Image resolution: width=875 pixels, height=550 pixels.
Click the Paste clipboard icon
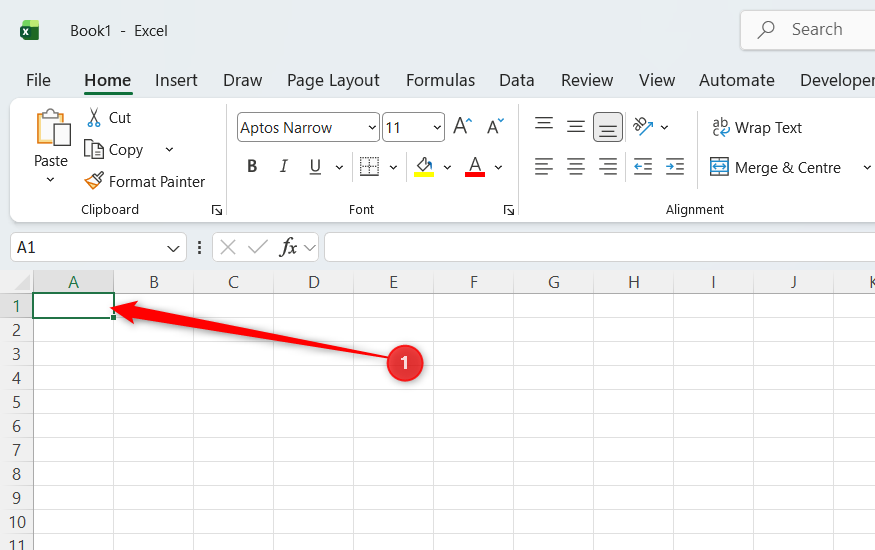coord(52,127)
